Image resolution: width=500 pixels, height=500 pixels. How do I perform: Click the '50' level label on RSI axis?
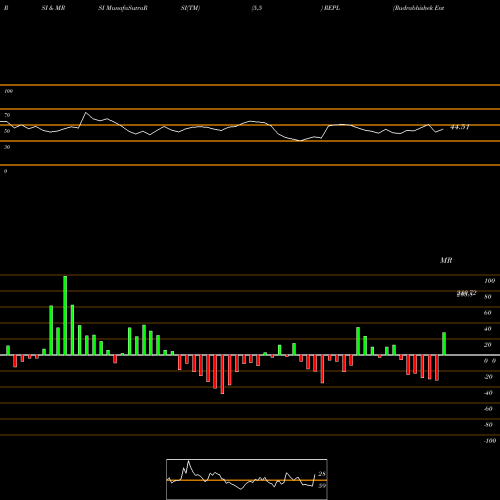click(7, 131)
